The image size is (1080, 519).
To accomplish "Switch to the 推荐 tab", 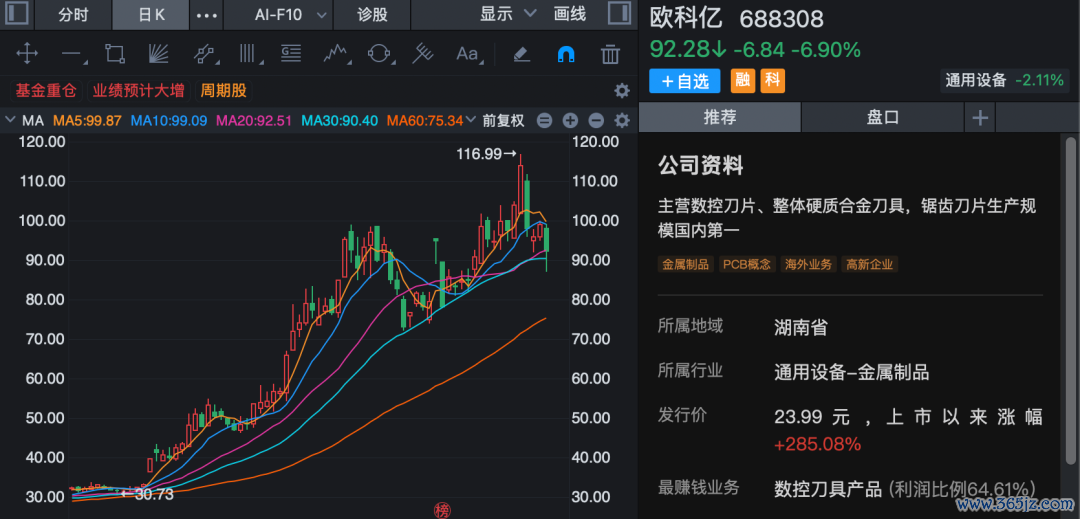I will tap(719, 117).
